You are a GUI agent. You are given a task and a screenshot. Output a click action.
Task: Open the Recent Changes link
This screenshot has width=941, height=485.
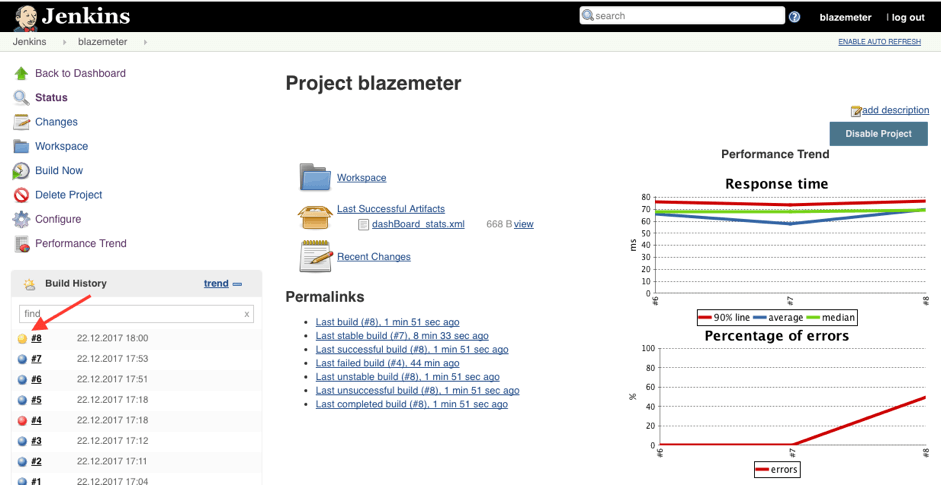[x=374, y=256]
